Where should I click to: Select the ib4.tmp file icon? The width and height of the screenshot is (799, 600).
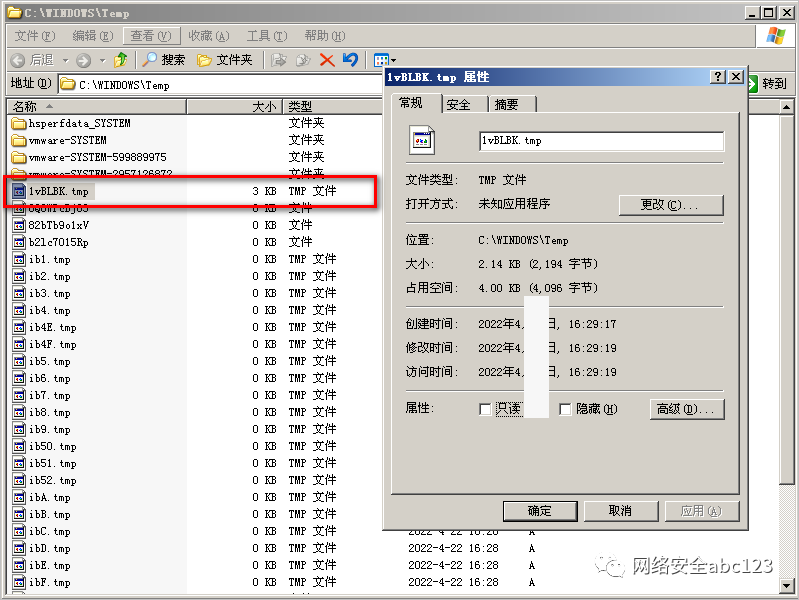point(19,310)
